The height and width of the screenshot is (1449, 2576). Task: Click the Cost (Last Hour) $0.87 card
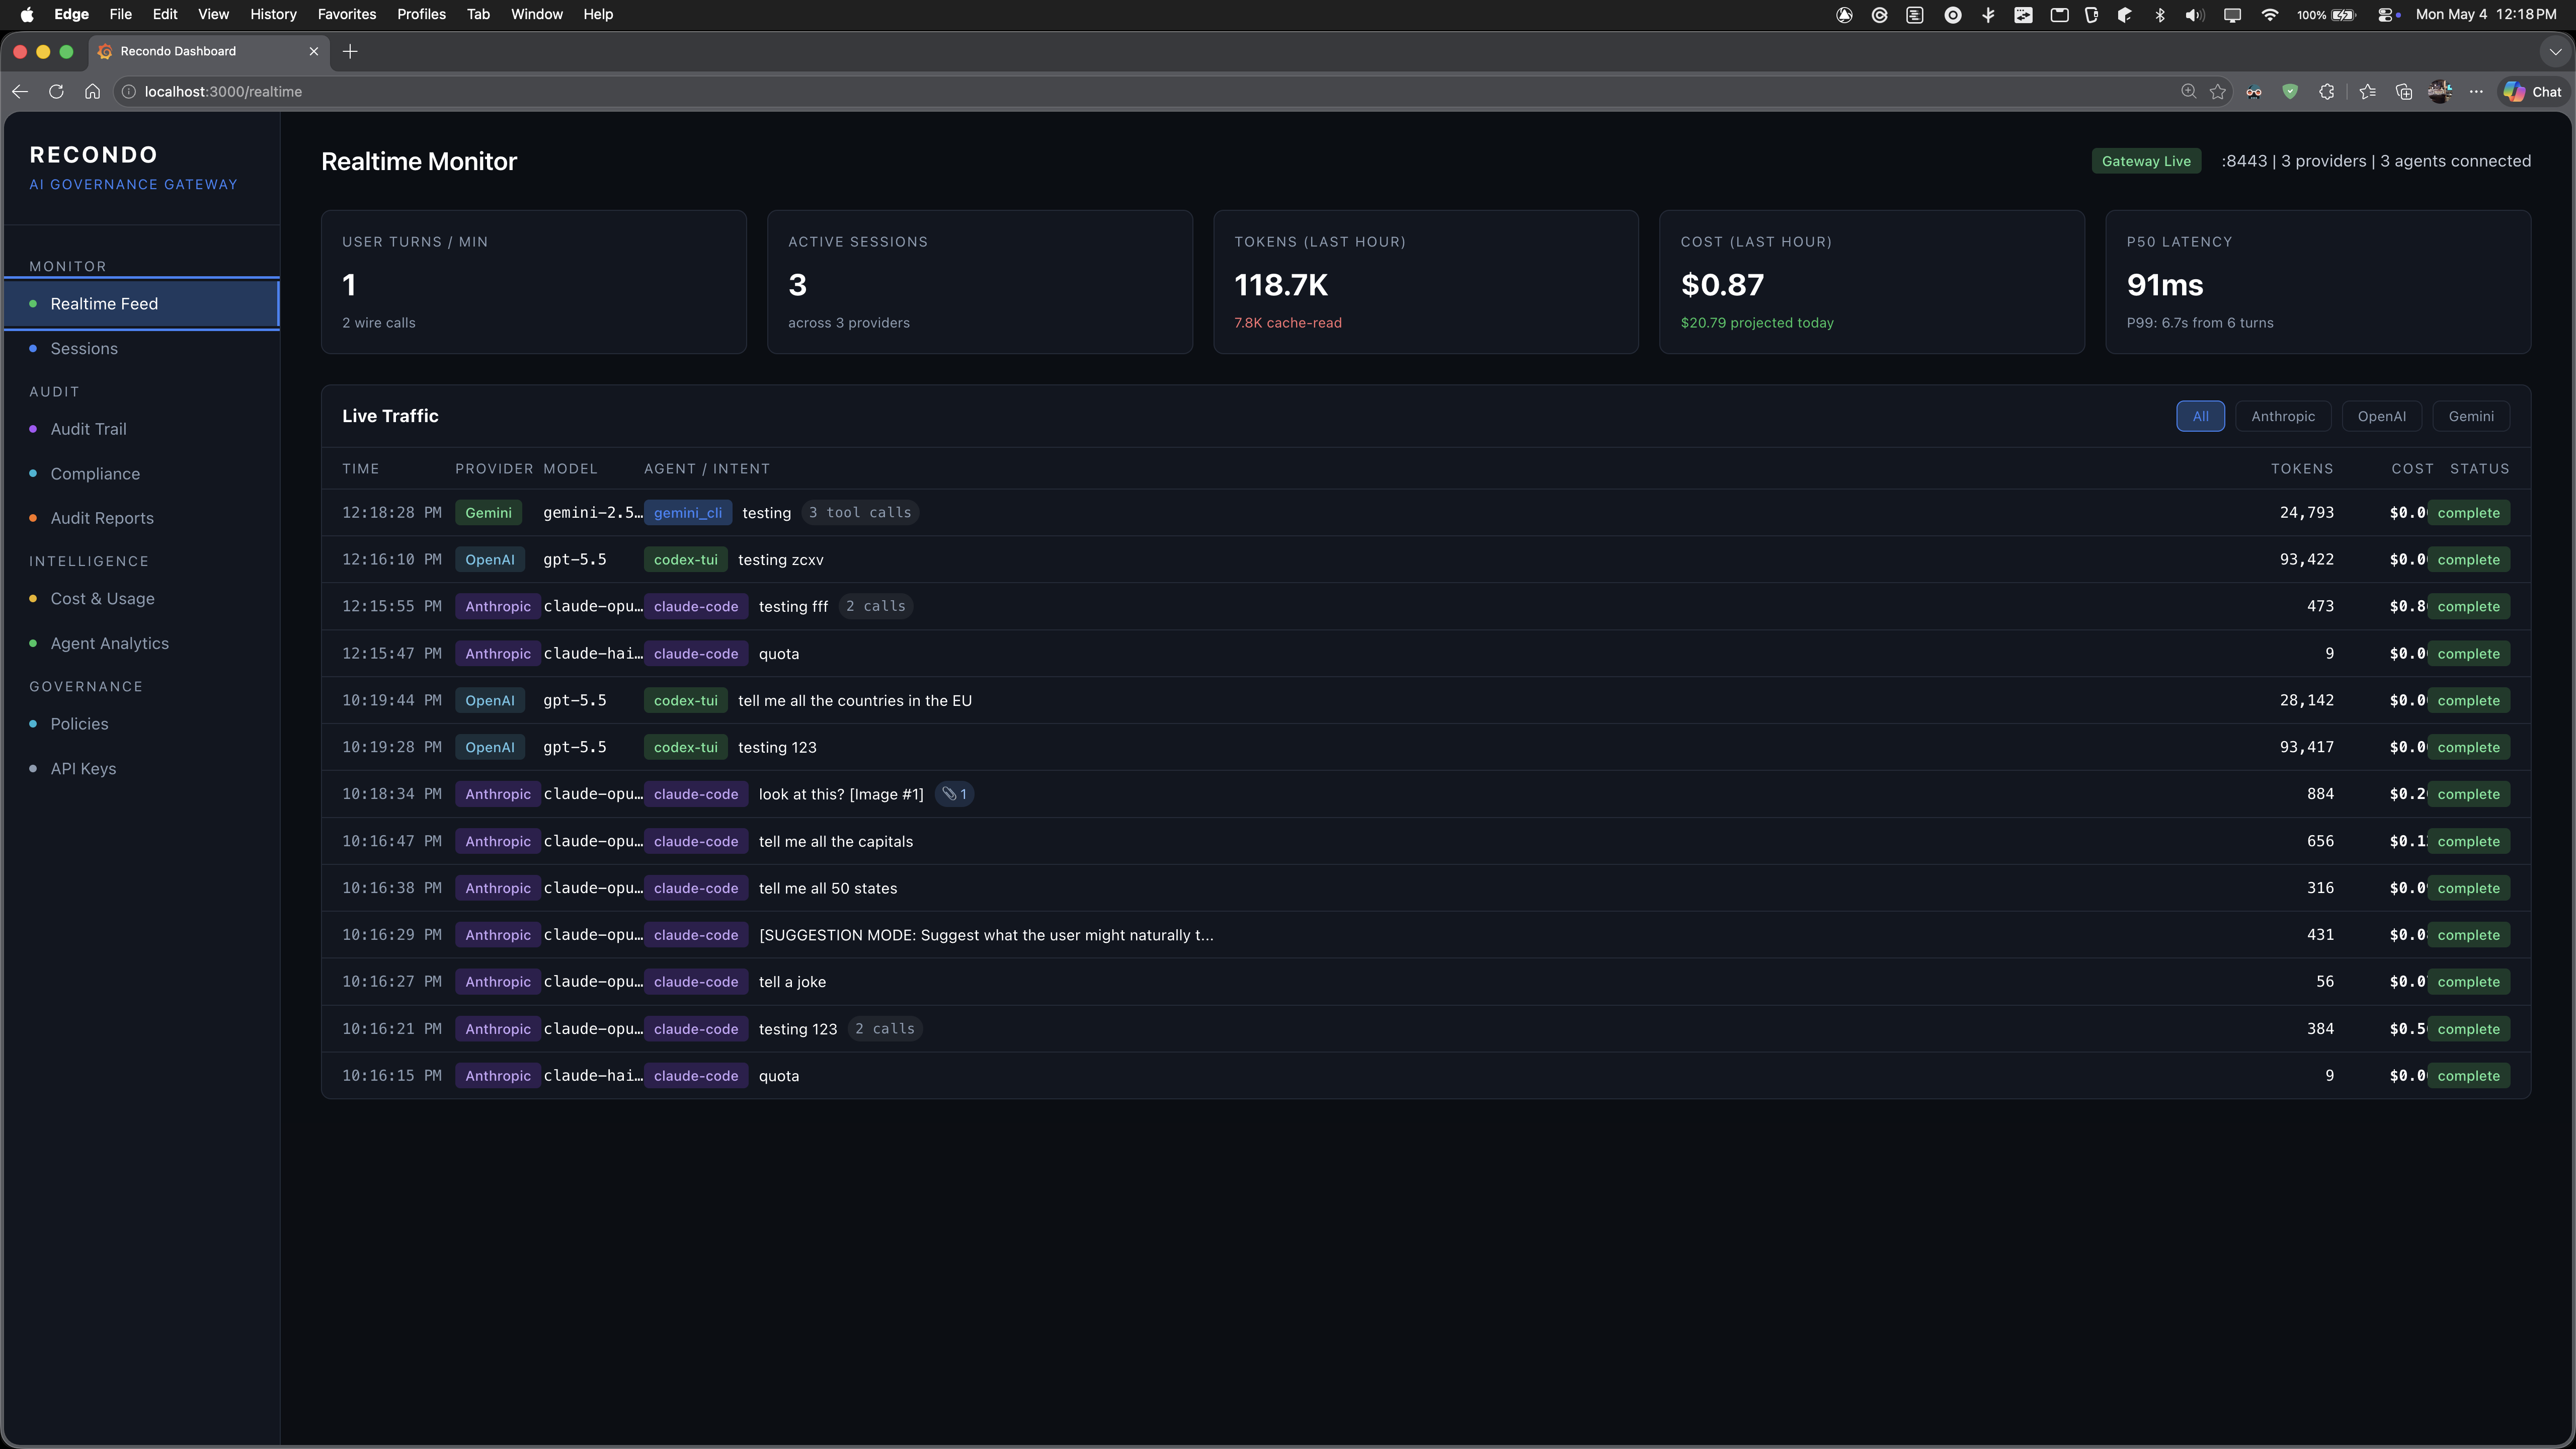tap(1872, 282)
